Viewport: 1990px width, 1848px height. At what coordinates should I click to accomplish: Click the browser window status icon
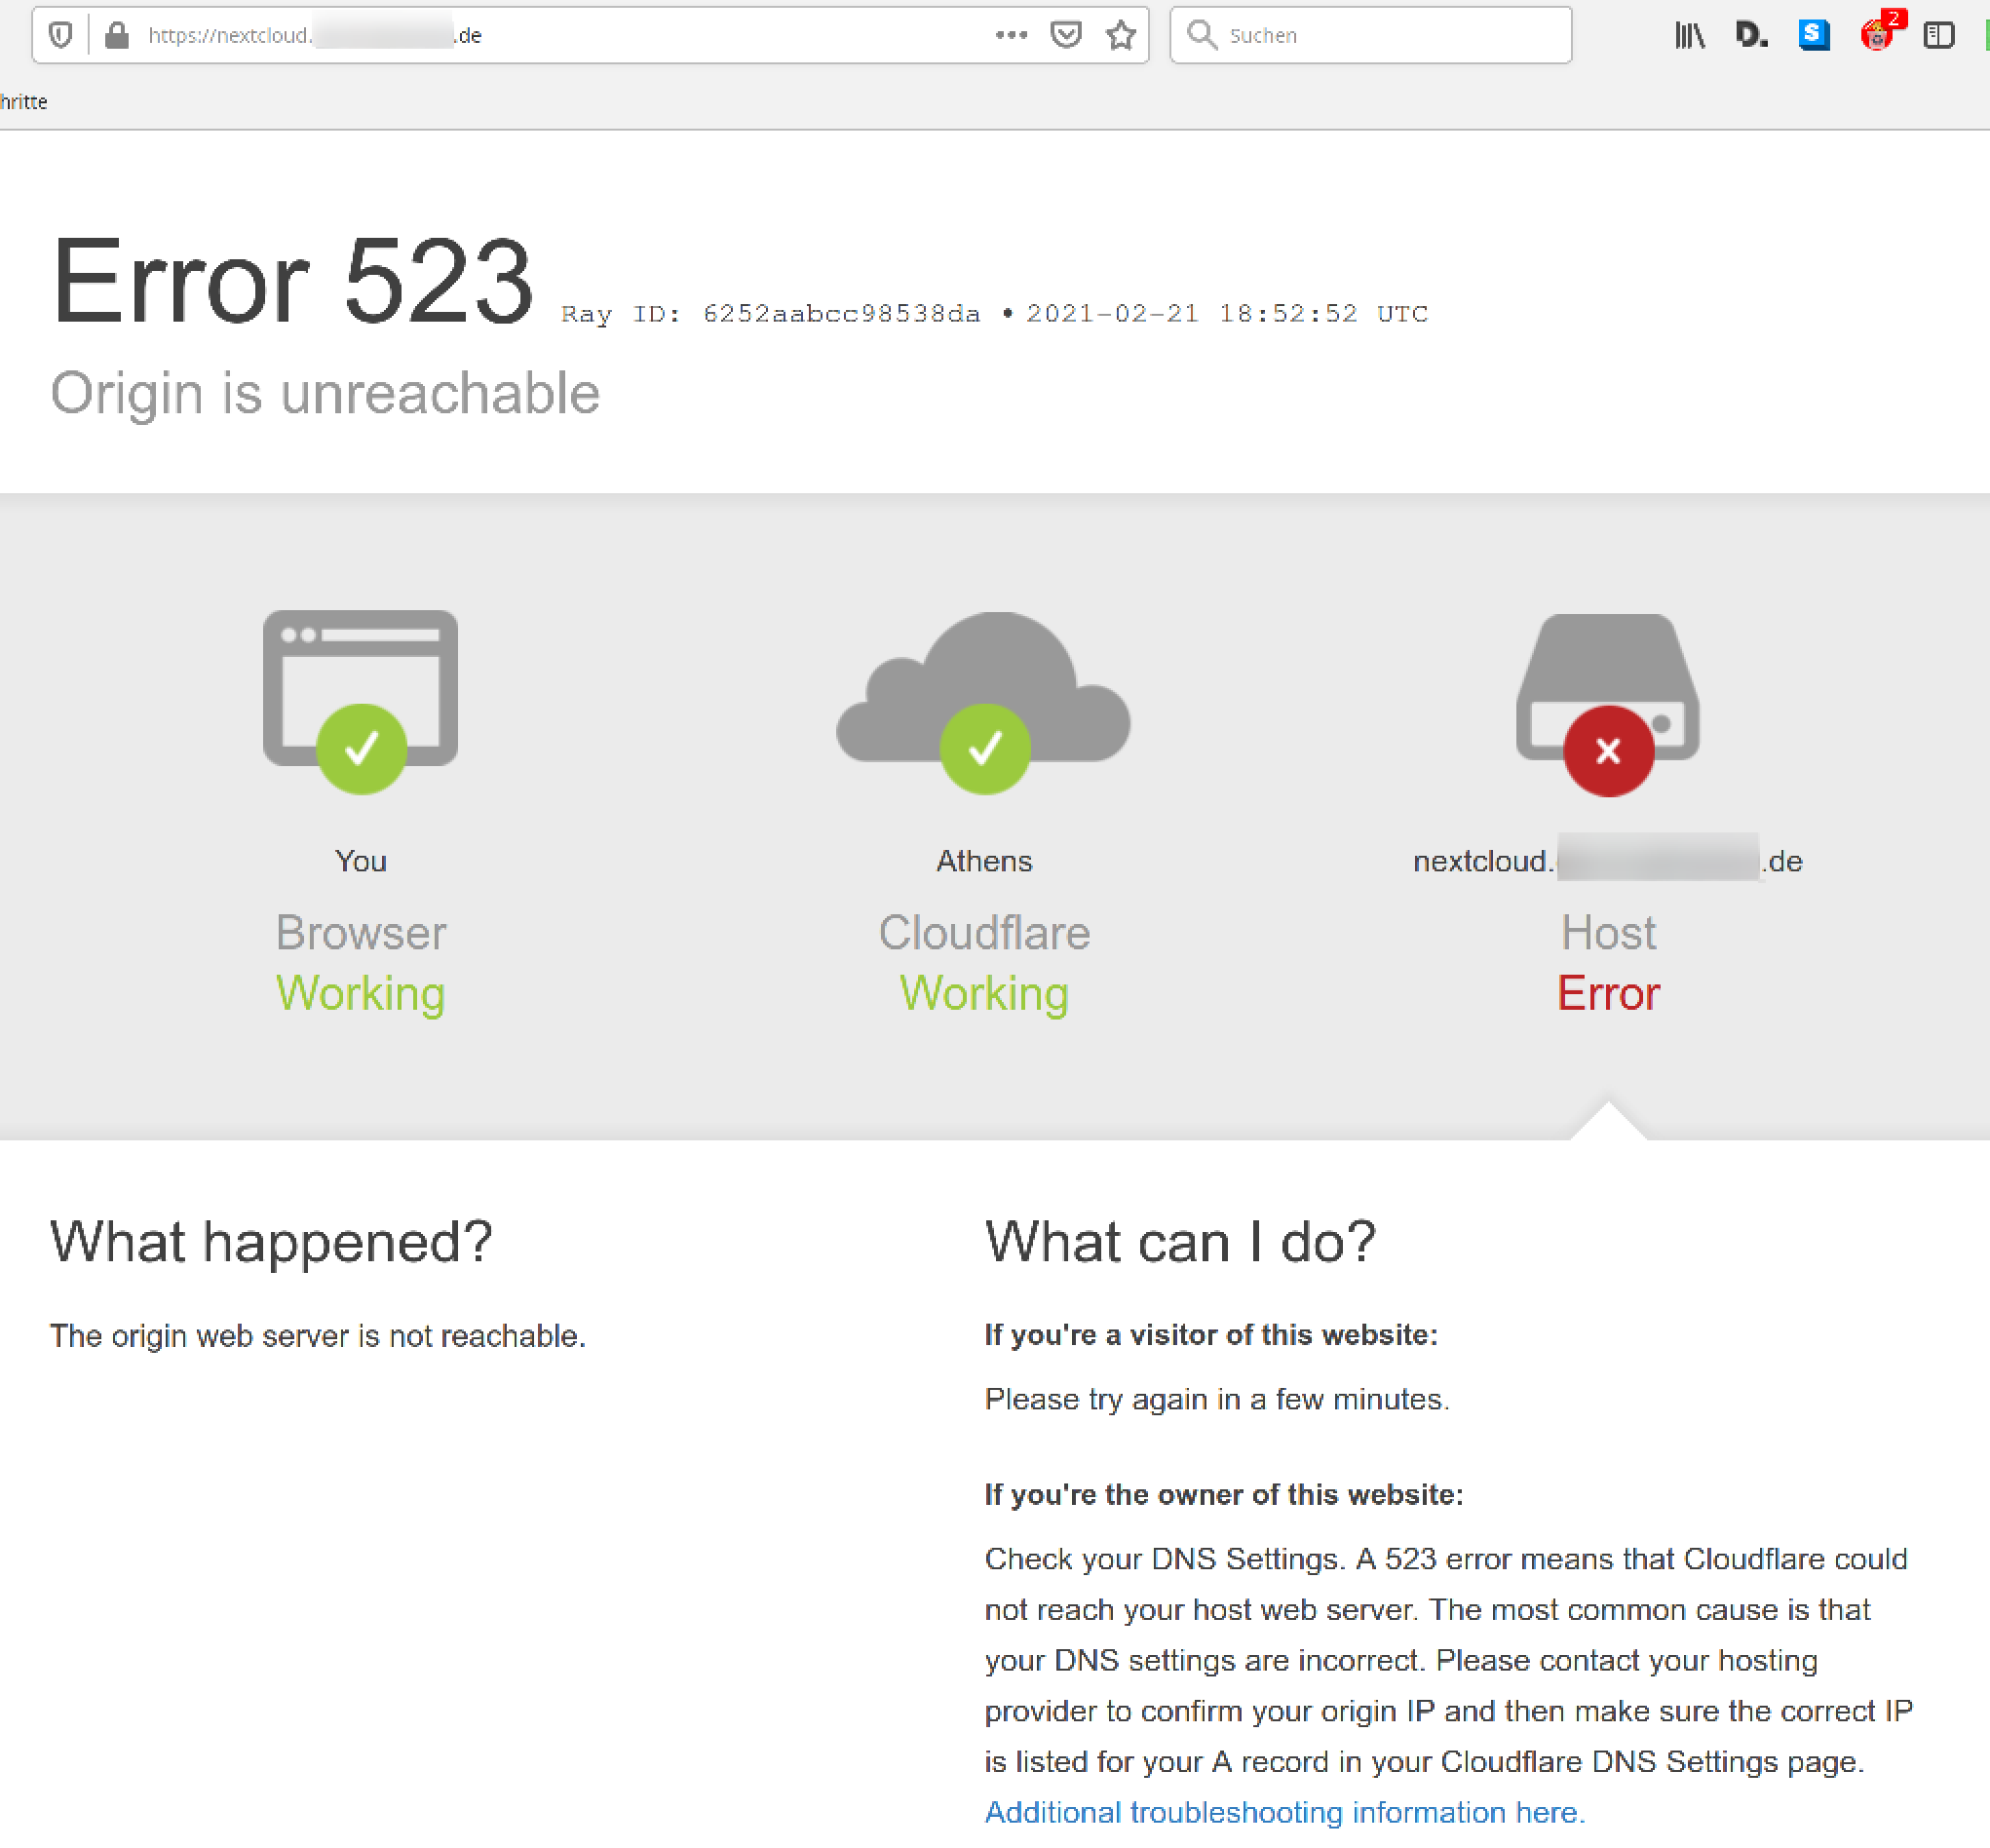(x=360, y=700)
